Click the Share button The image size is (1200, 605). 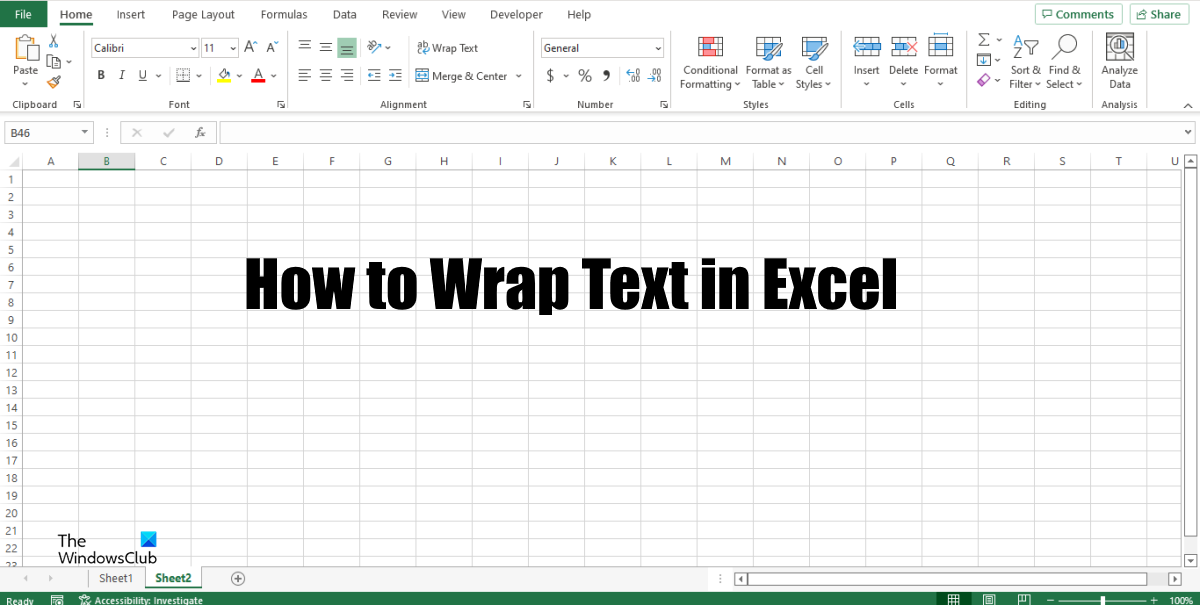[1158, 14]
